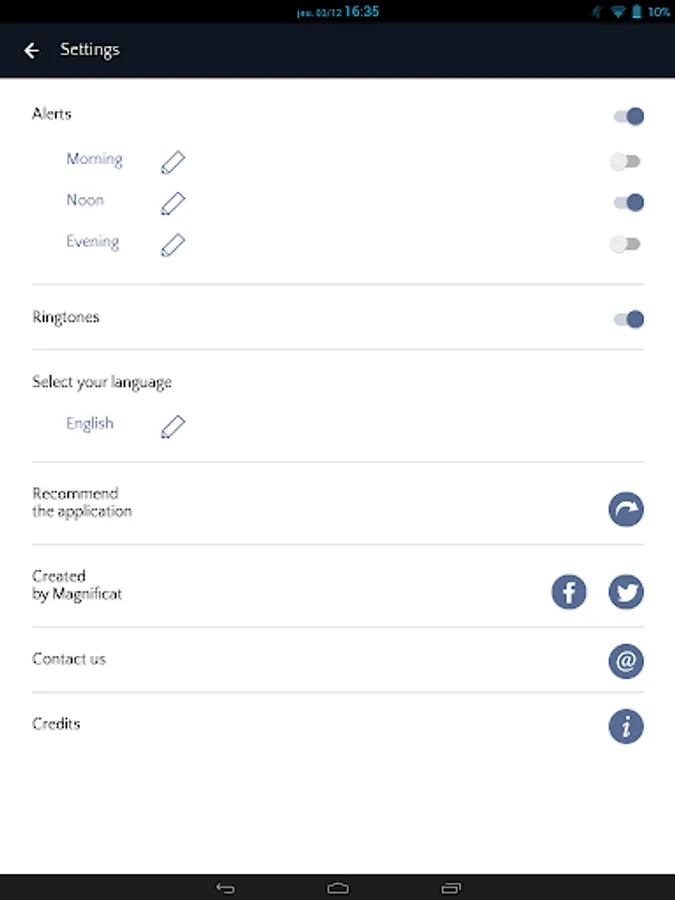Turn off the Ringtones switch

click(628, 319)
